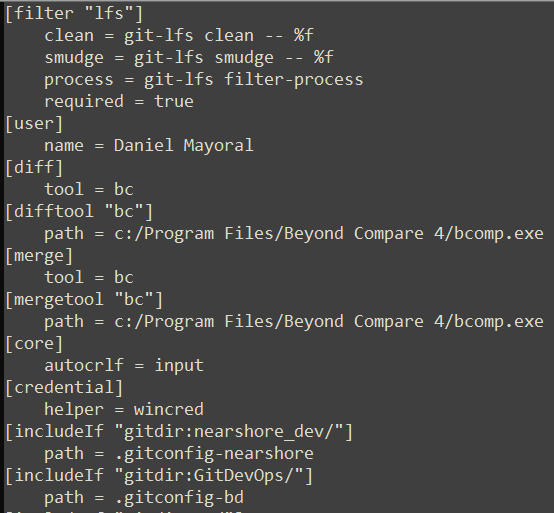
Task: Click the [credential] section header
Action: tap(64, 388)
